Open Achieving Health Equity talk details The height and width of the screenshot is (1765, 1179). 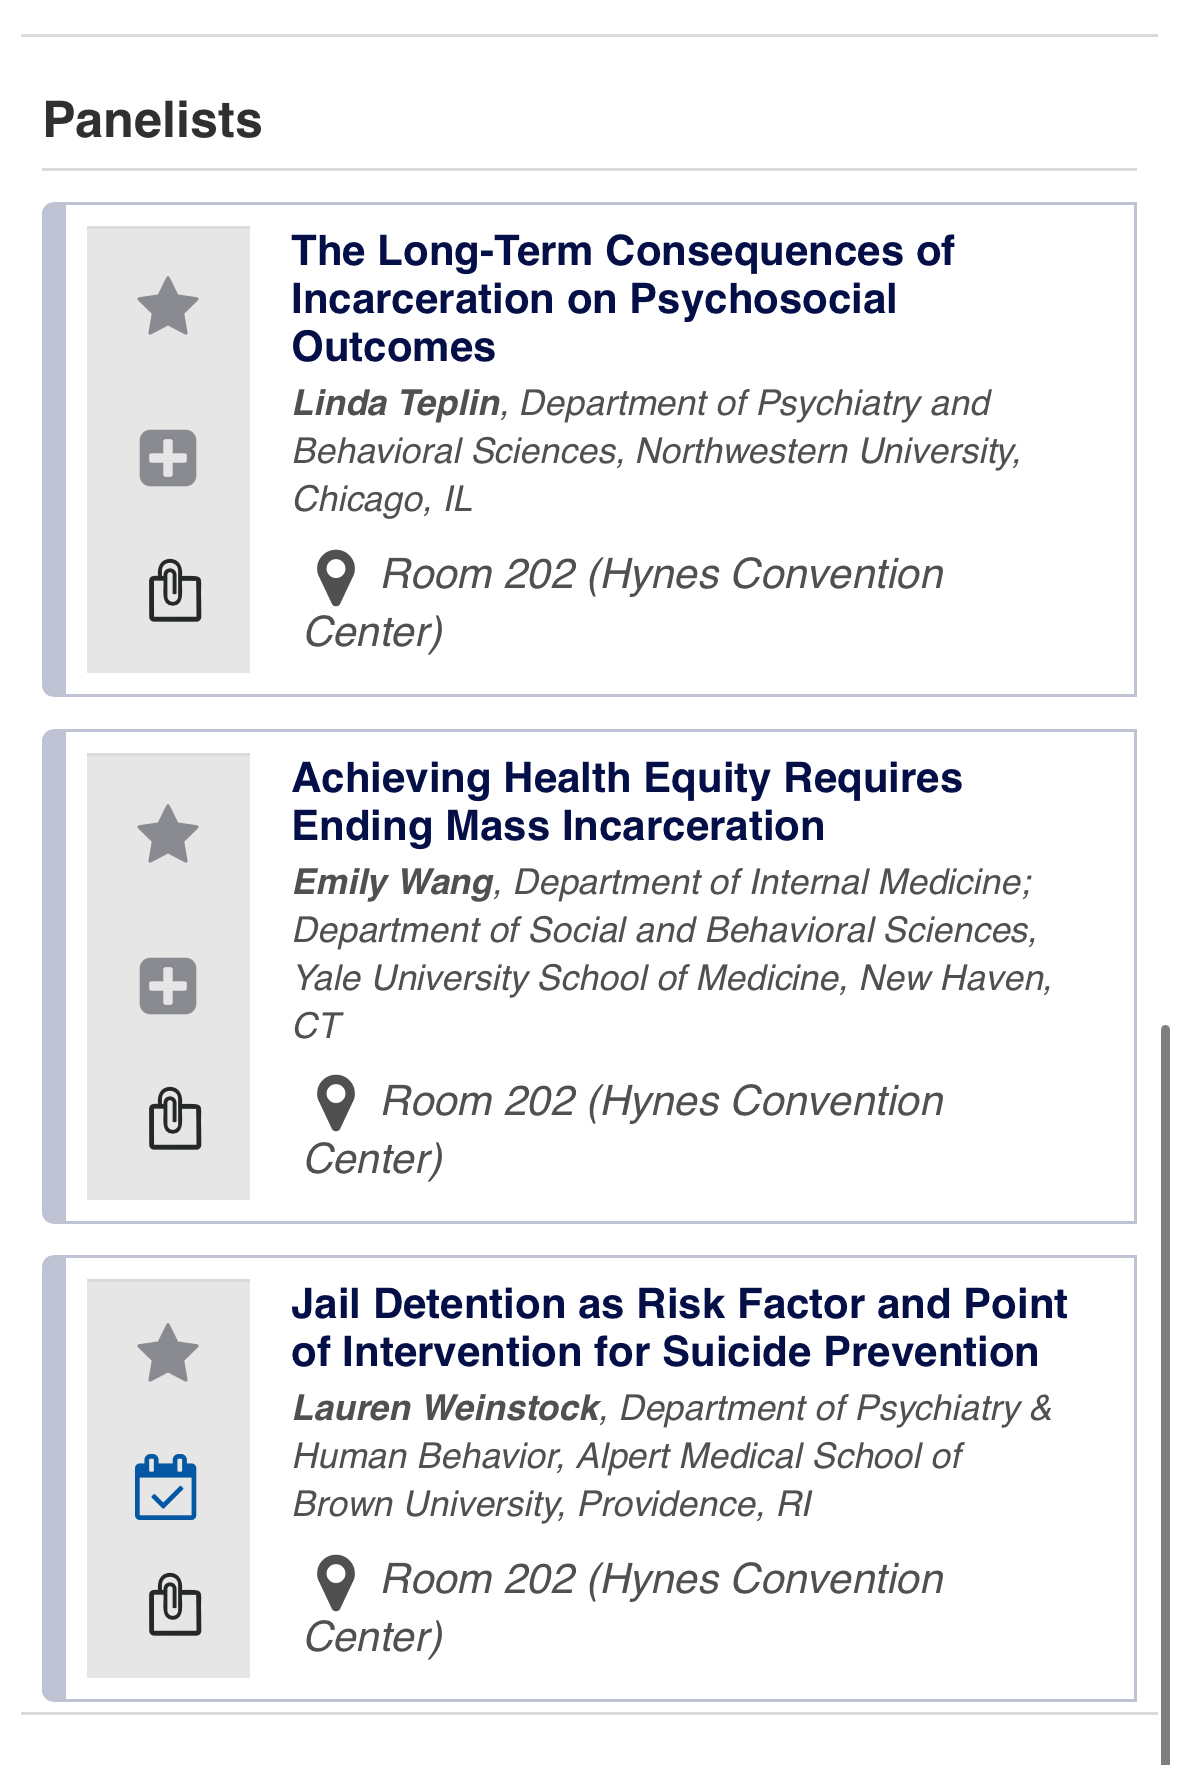[626, 802]
